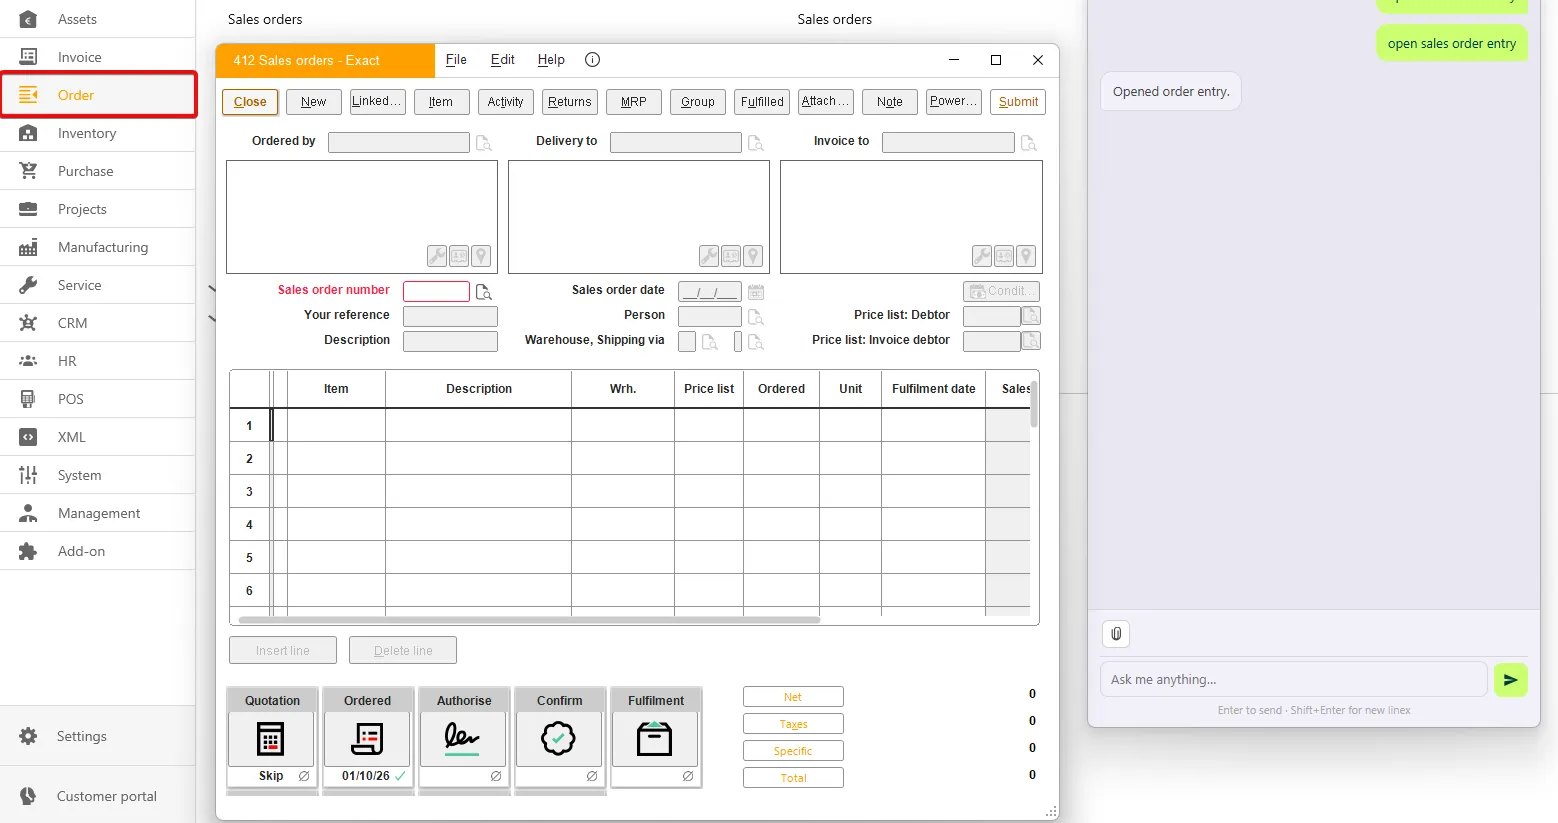The image size is (1558, 823).
Task: Click info icon in window menu bar
Action: (x=592, y=60)
